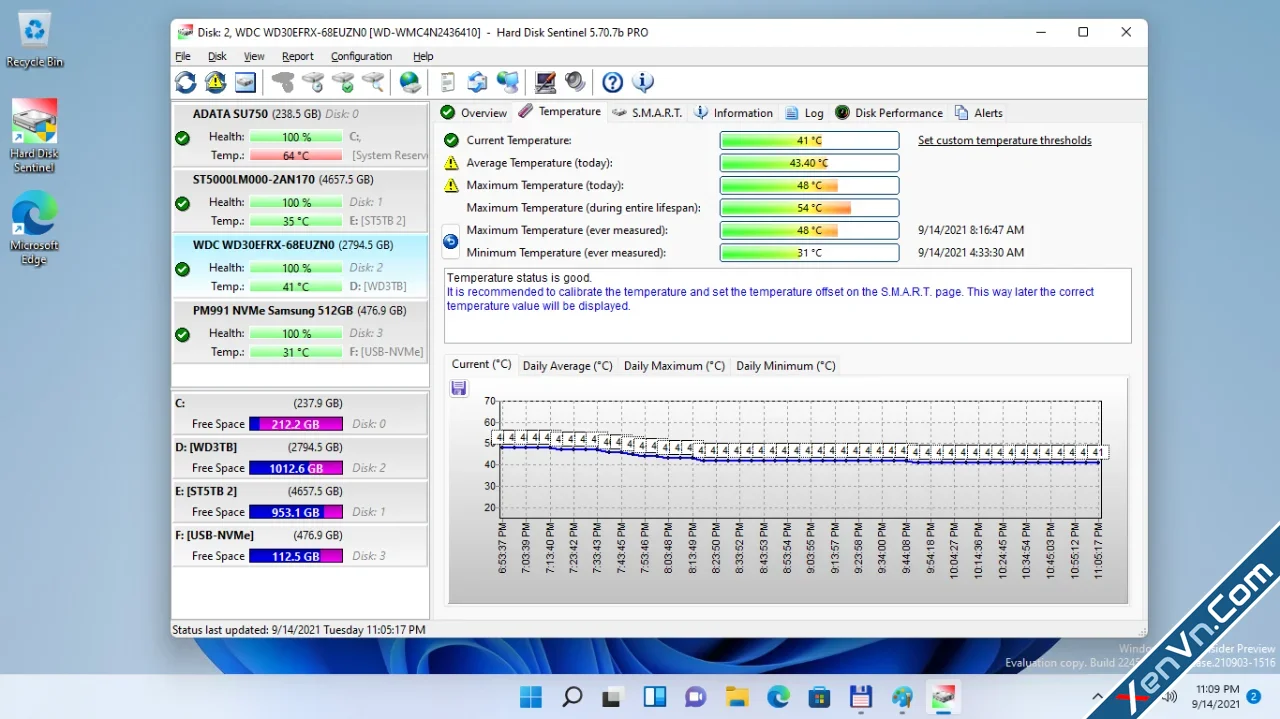Click the Recycle Bin desktop icon
The height and width of the screenshot is (719, 1280).
coord(34,40)
